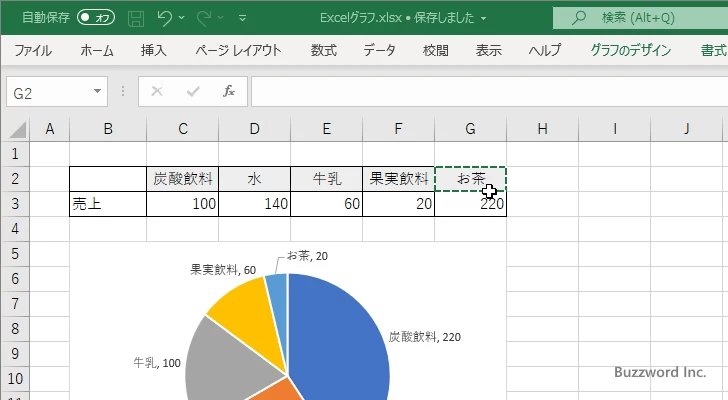Select column B header

(108, 129)
